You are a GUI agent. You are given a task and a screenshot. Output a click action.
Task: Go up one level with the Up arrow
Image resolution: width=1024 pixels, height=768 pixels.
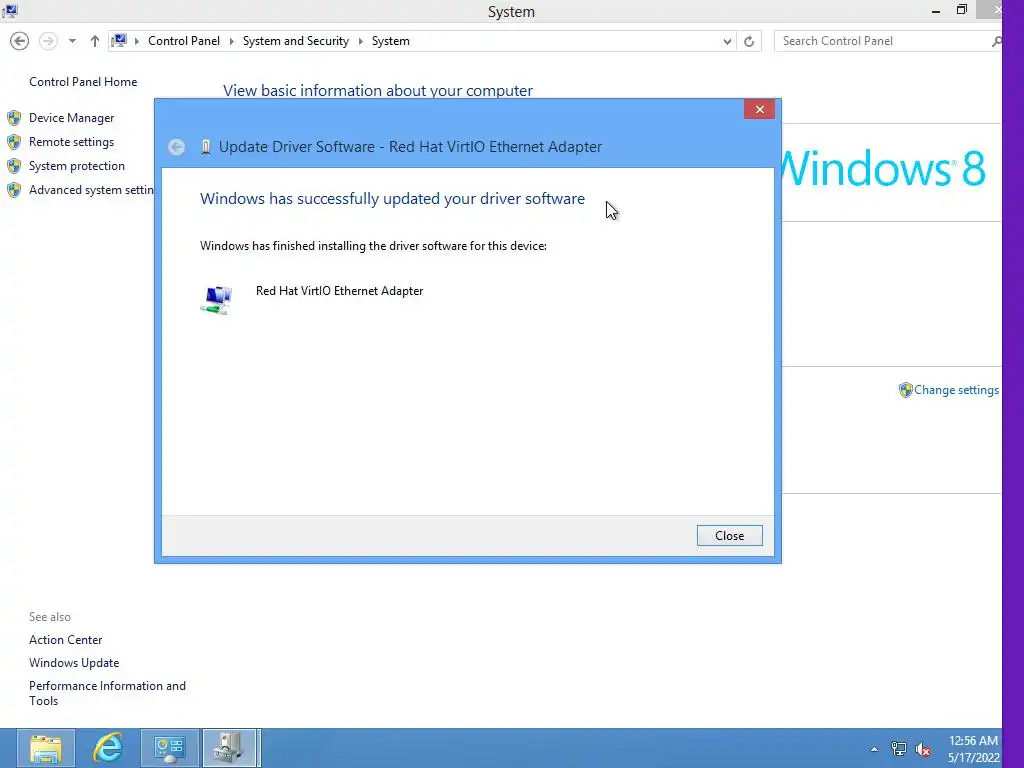pyautogui.click(x=95, y=41)
